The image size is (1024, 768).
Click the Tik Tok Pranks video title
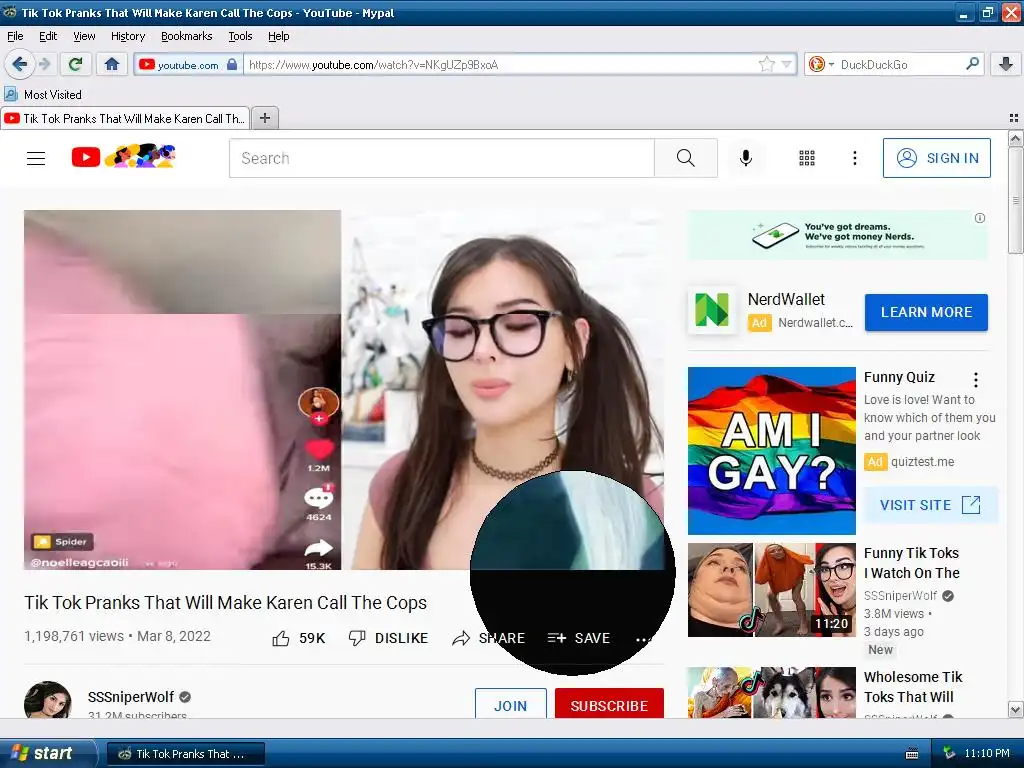(225, 602)
